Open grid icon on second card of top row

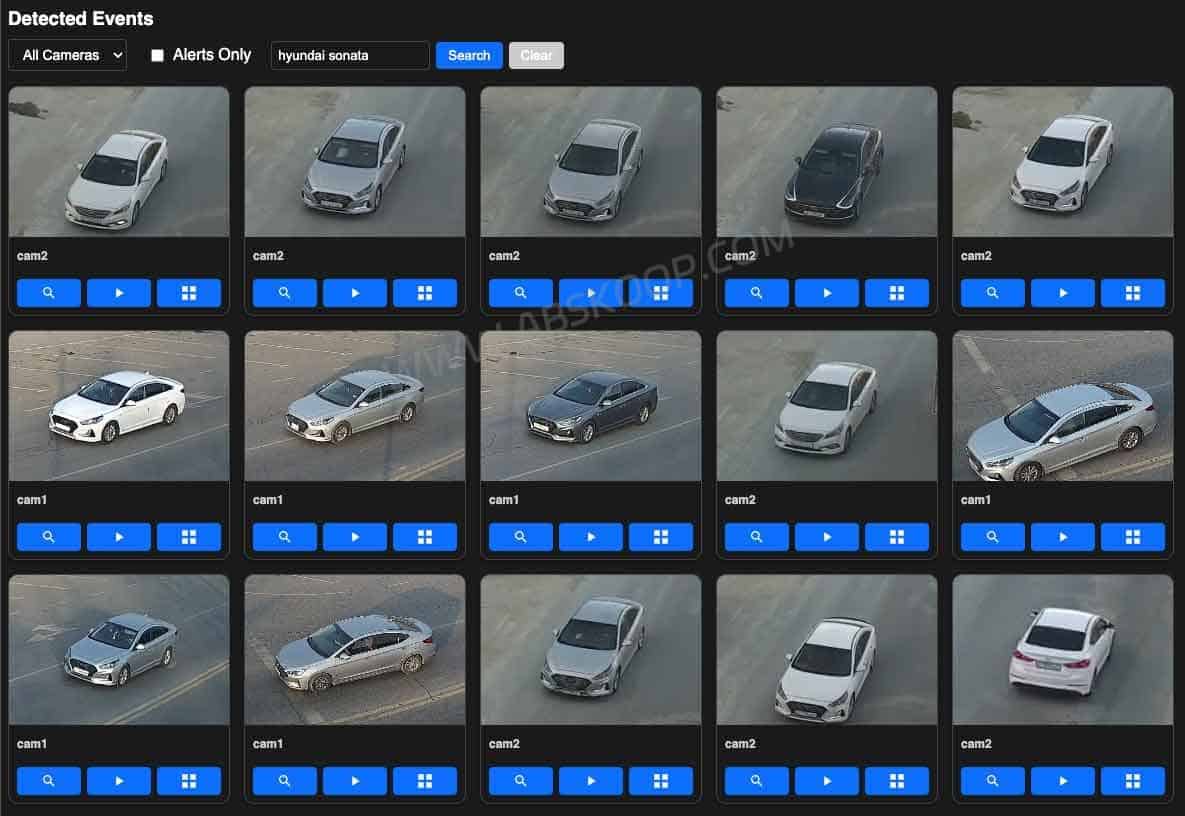(425, 292)
